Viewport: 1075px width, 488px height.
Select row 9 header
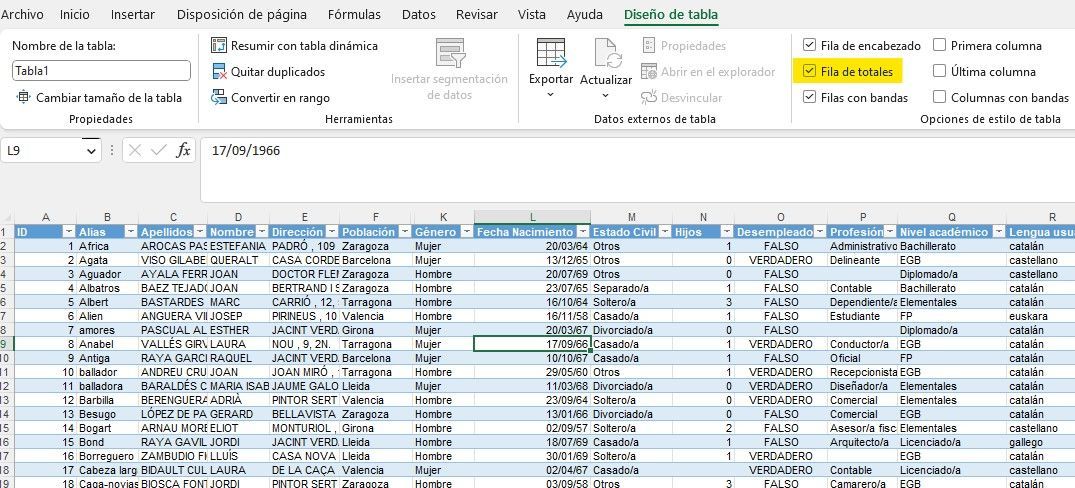coord(6,343)
